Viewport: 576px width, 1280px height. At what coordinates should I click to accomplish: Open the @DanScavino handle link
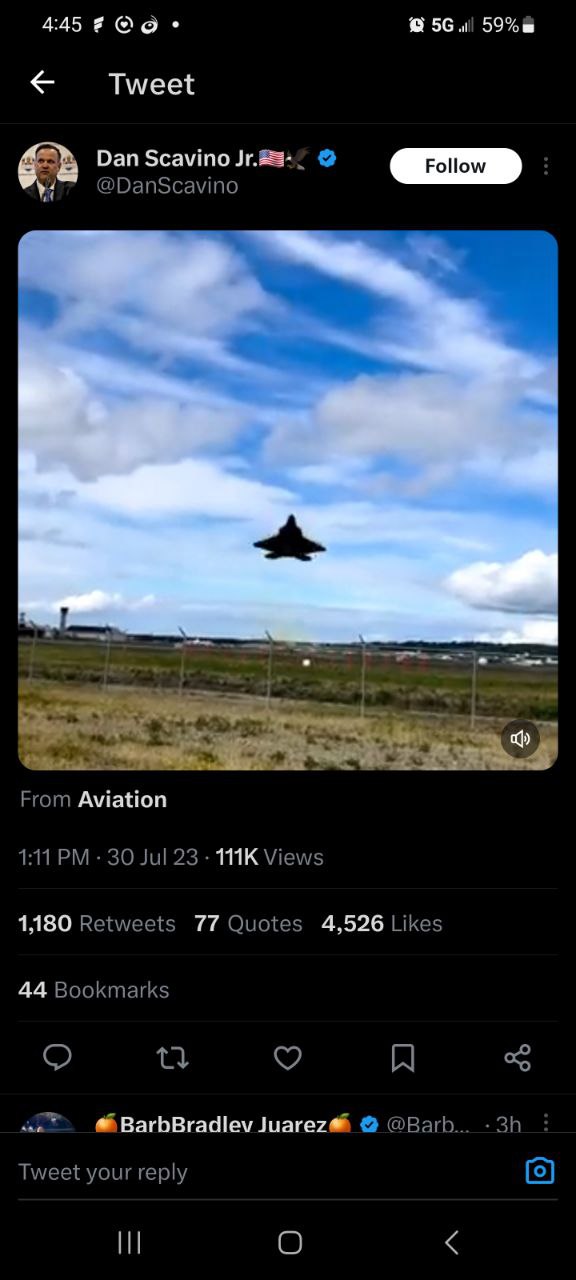(167, 185)
